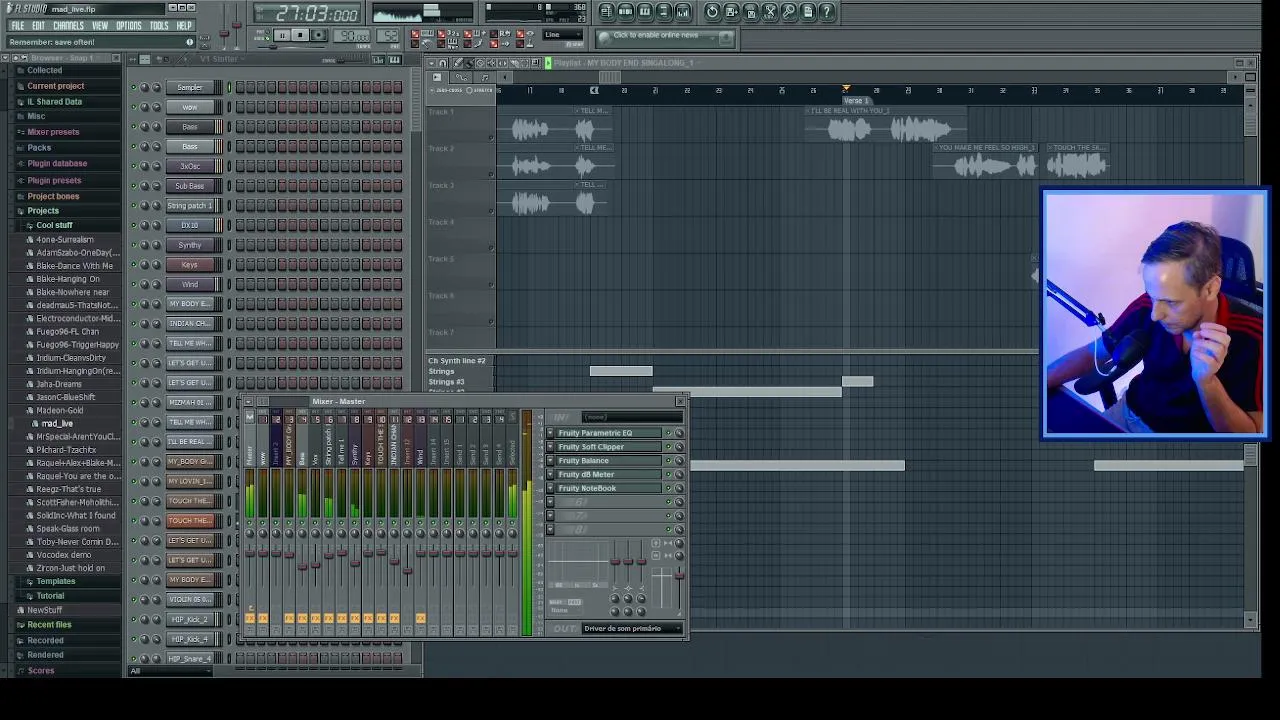
Task: Click the One-click recording magnifier icon
Action: tap(788, 11)
